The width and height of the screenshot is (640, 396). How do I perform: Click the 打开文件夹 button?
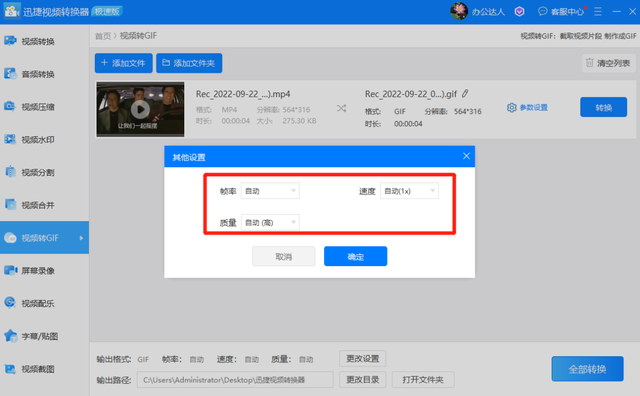[x=423, y=380]
